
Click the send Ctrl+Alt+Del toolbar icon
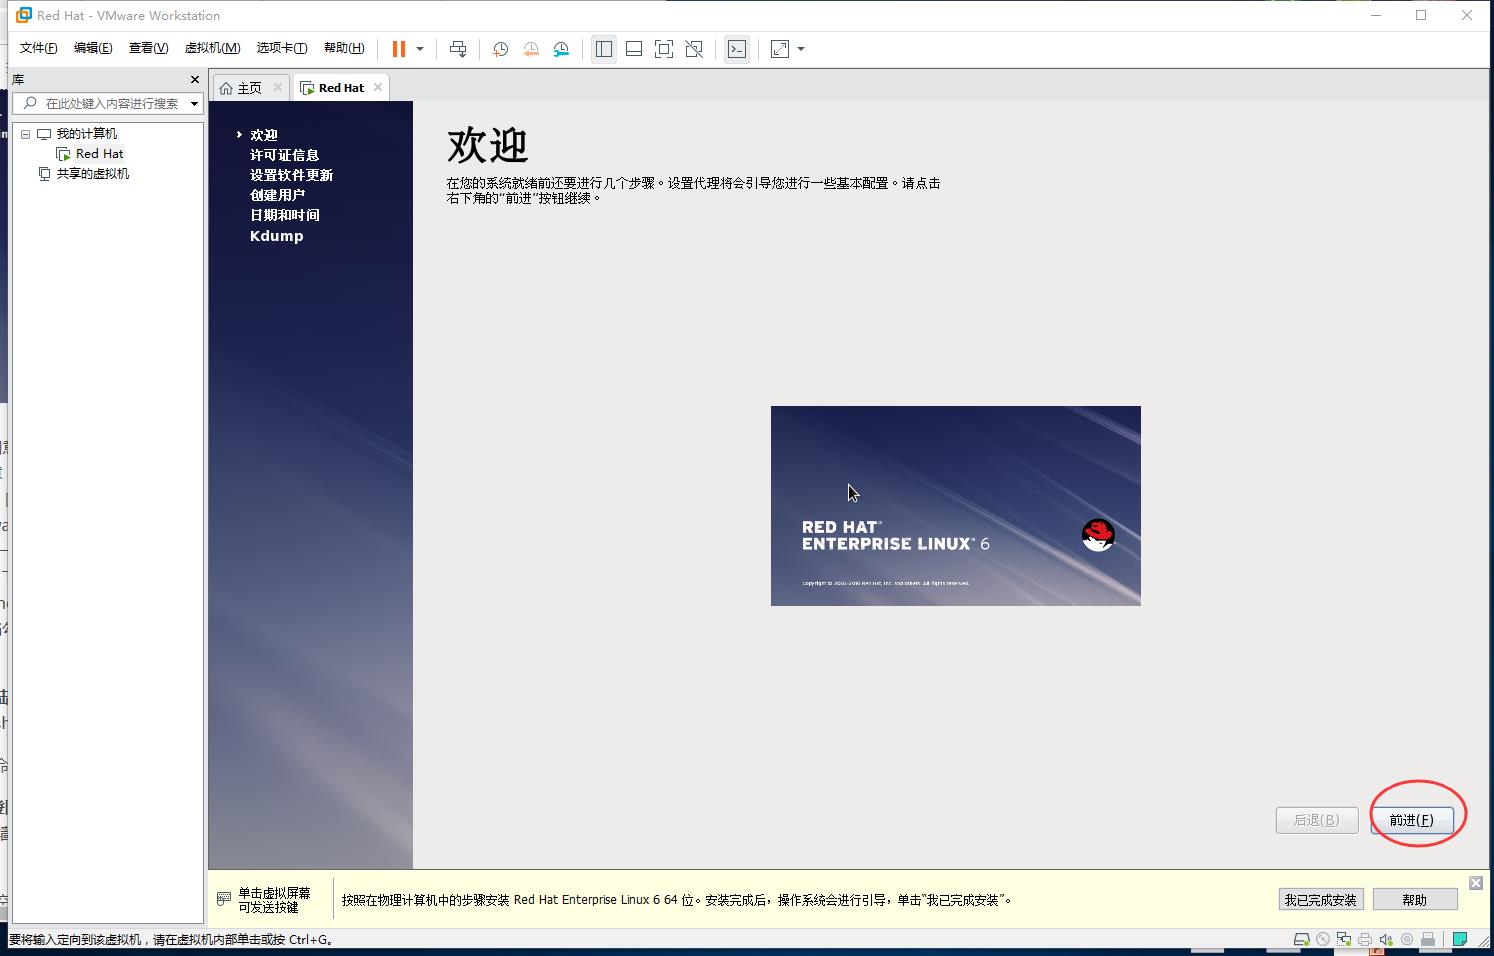[x=458, y=49]
